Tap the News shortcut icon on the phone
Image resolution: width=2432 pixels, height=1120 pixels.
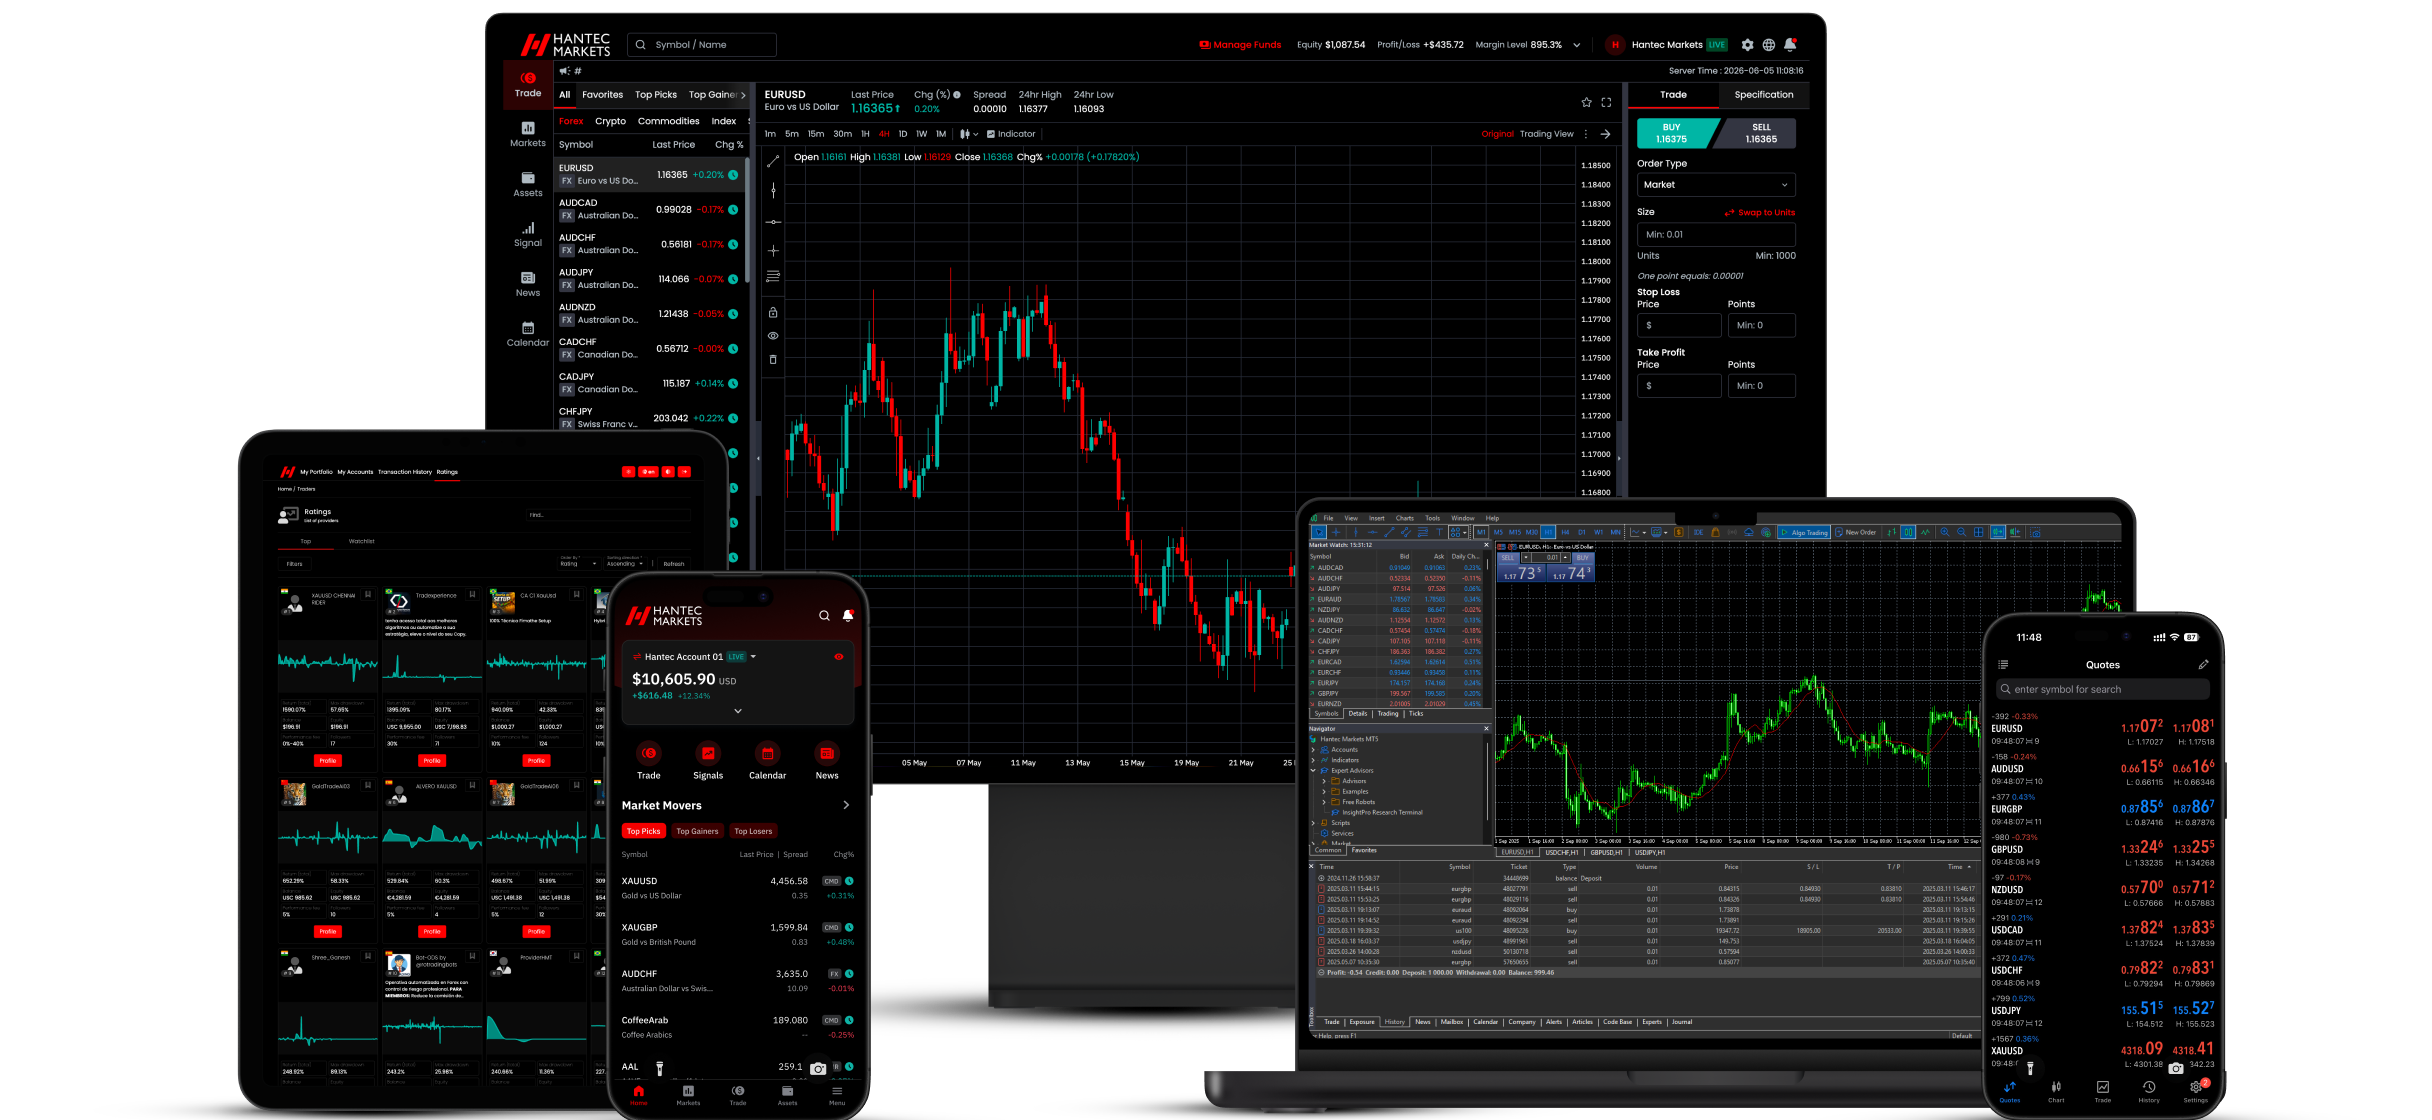coord(827,753)
